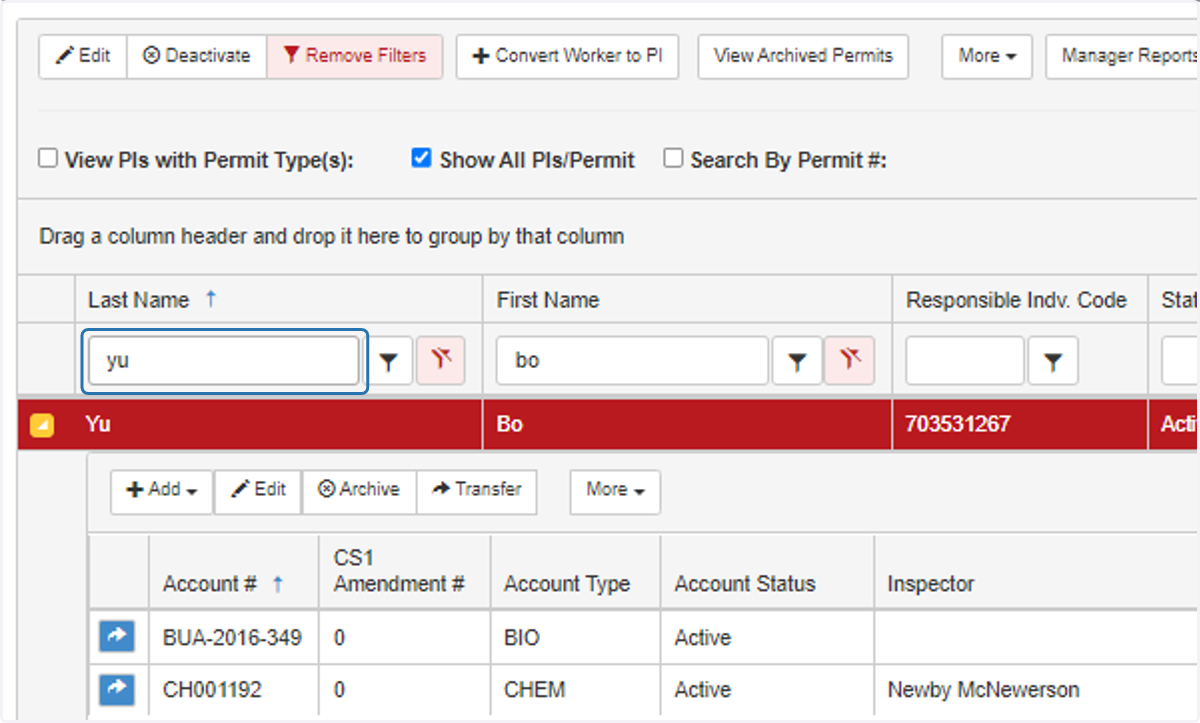This screenshot has width=1200, height=723.
Task: Focus the First Name filter field
Action: coord(632,361)
